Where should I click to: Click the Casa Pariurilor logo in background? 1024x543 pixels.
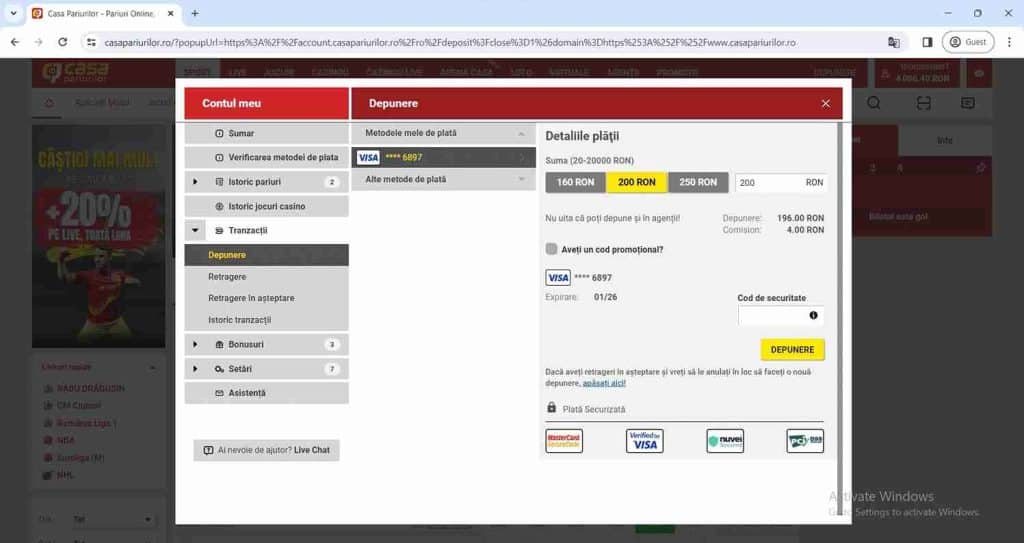click(76, 73)
